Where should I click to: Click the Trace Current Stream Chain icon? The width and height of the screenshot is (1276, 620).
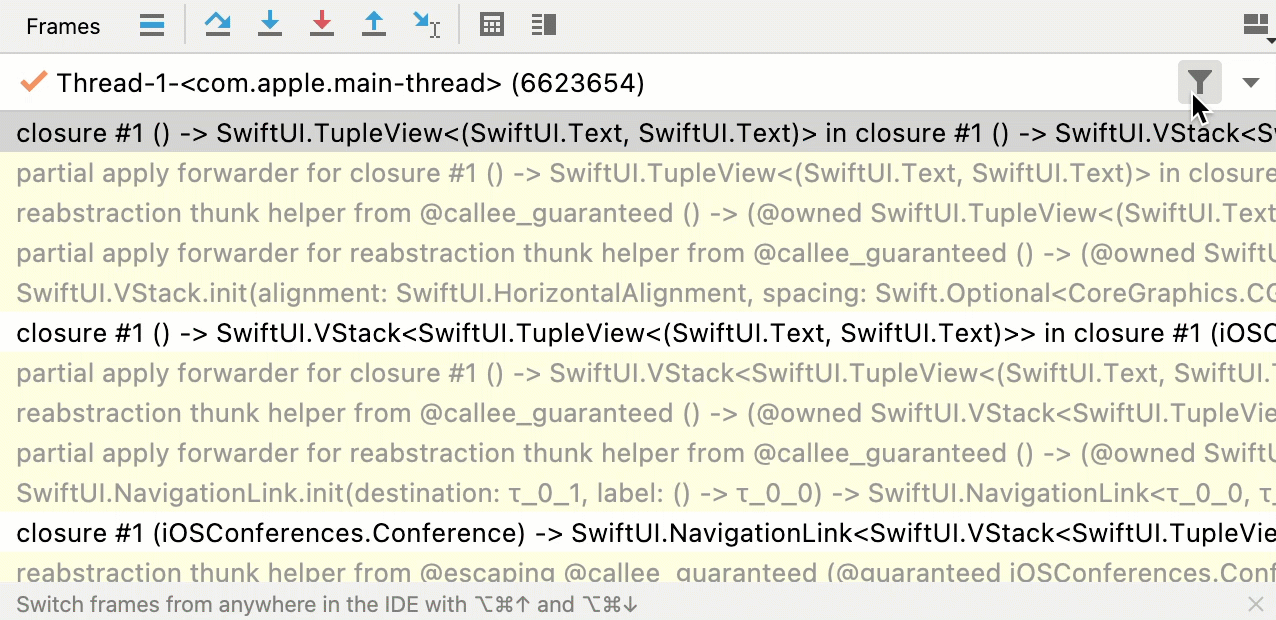544,25
